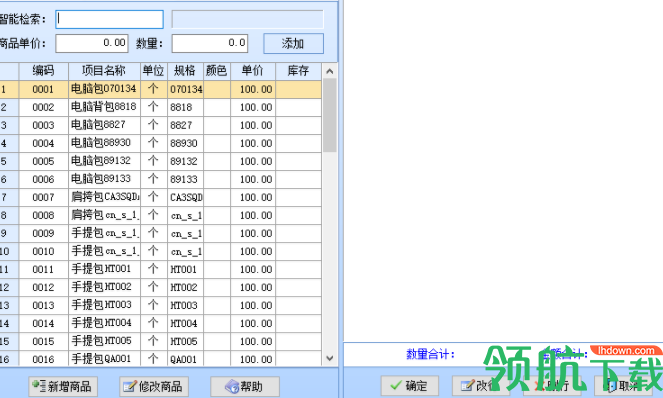Select row 电脑包8827
The height and width of the screenshot is (398, 663).
(x=161, y=125)
